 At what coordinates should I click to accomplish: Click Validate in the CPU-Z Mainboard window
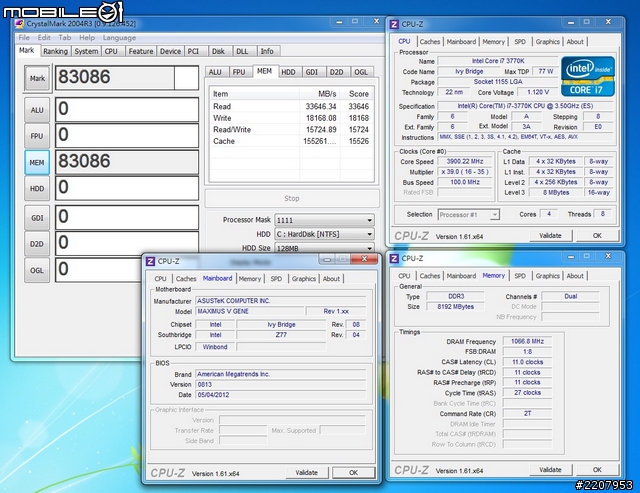(x=307, y=473)
